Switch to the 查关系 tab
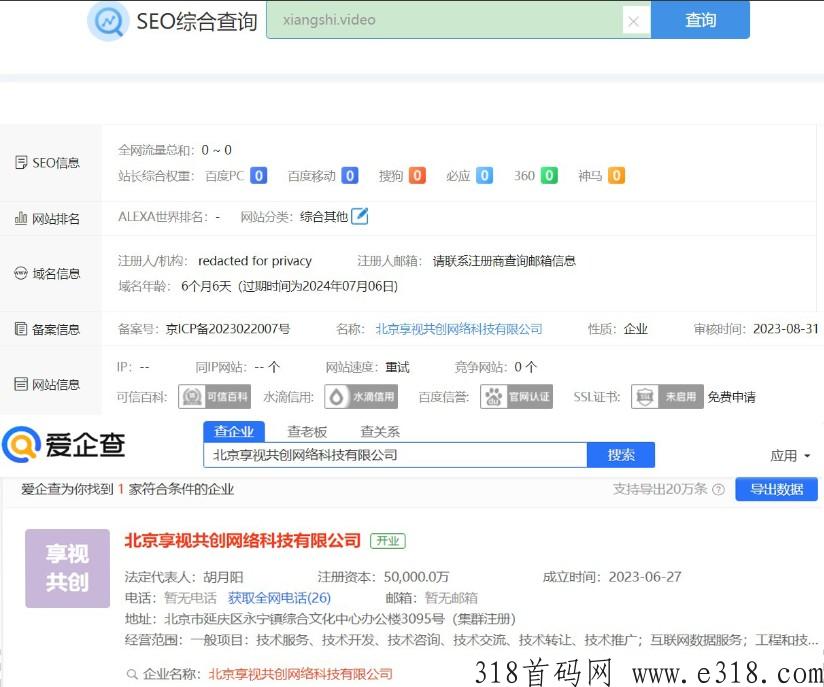The image size is (824, 687). point(380,432)
